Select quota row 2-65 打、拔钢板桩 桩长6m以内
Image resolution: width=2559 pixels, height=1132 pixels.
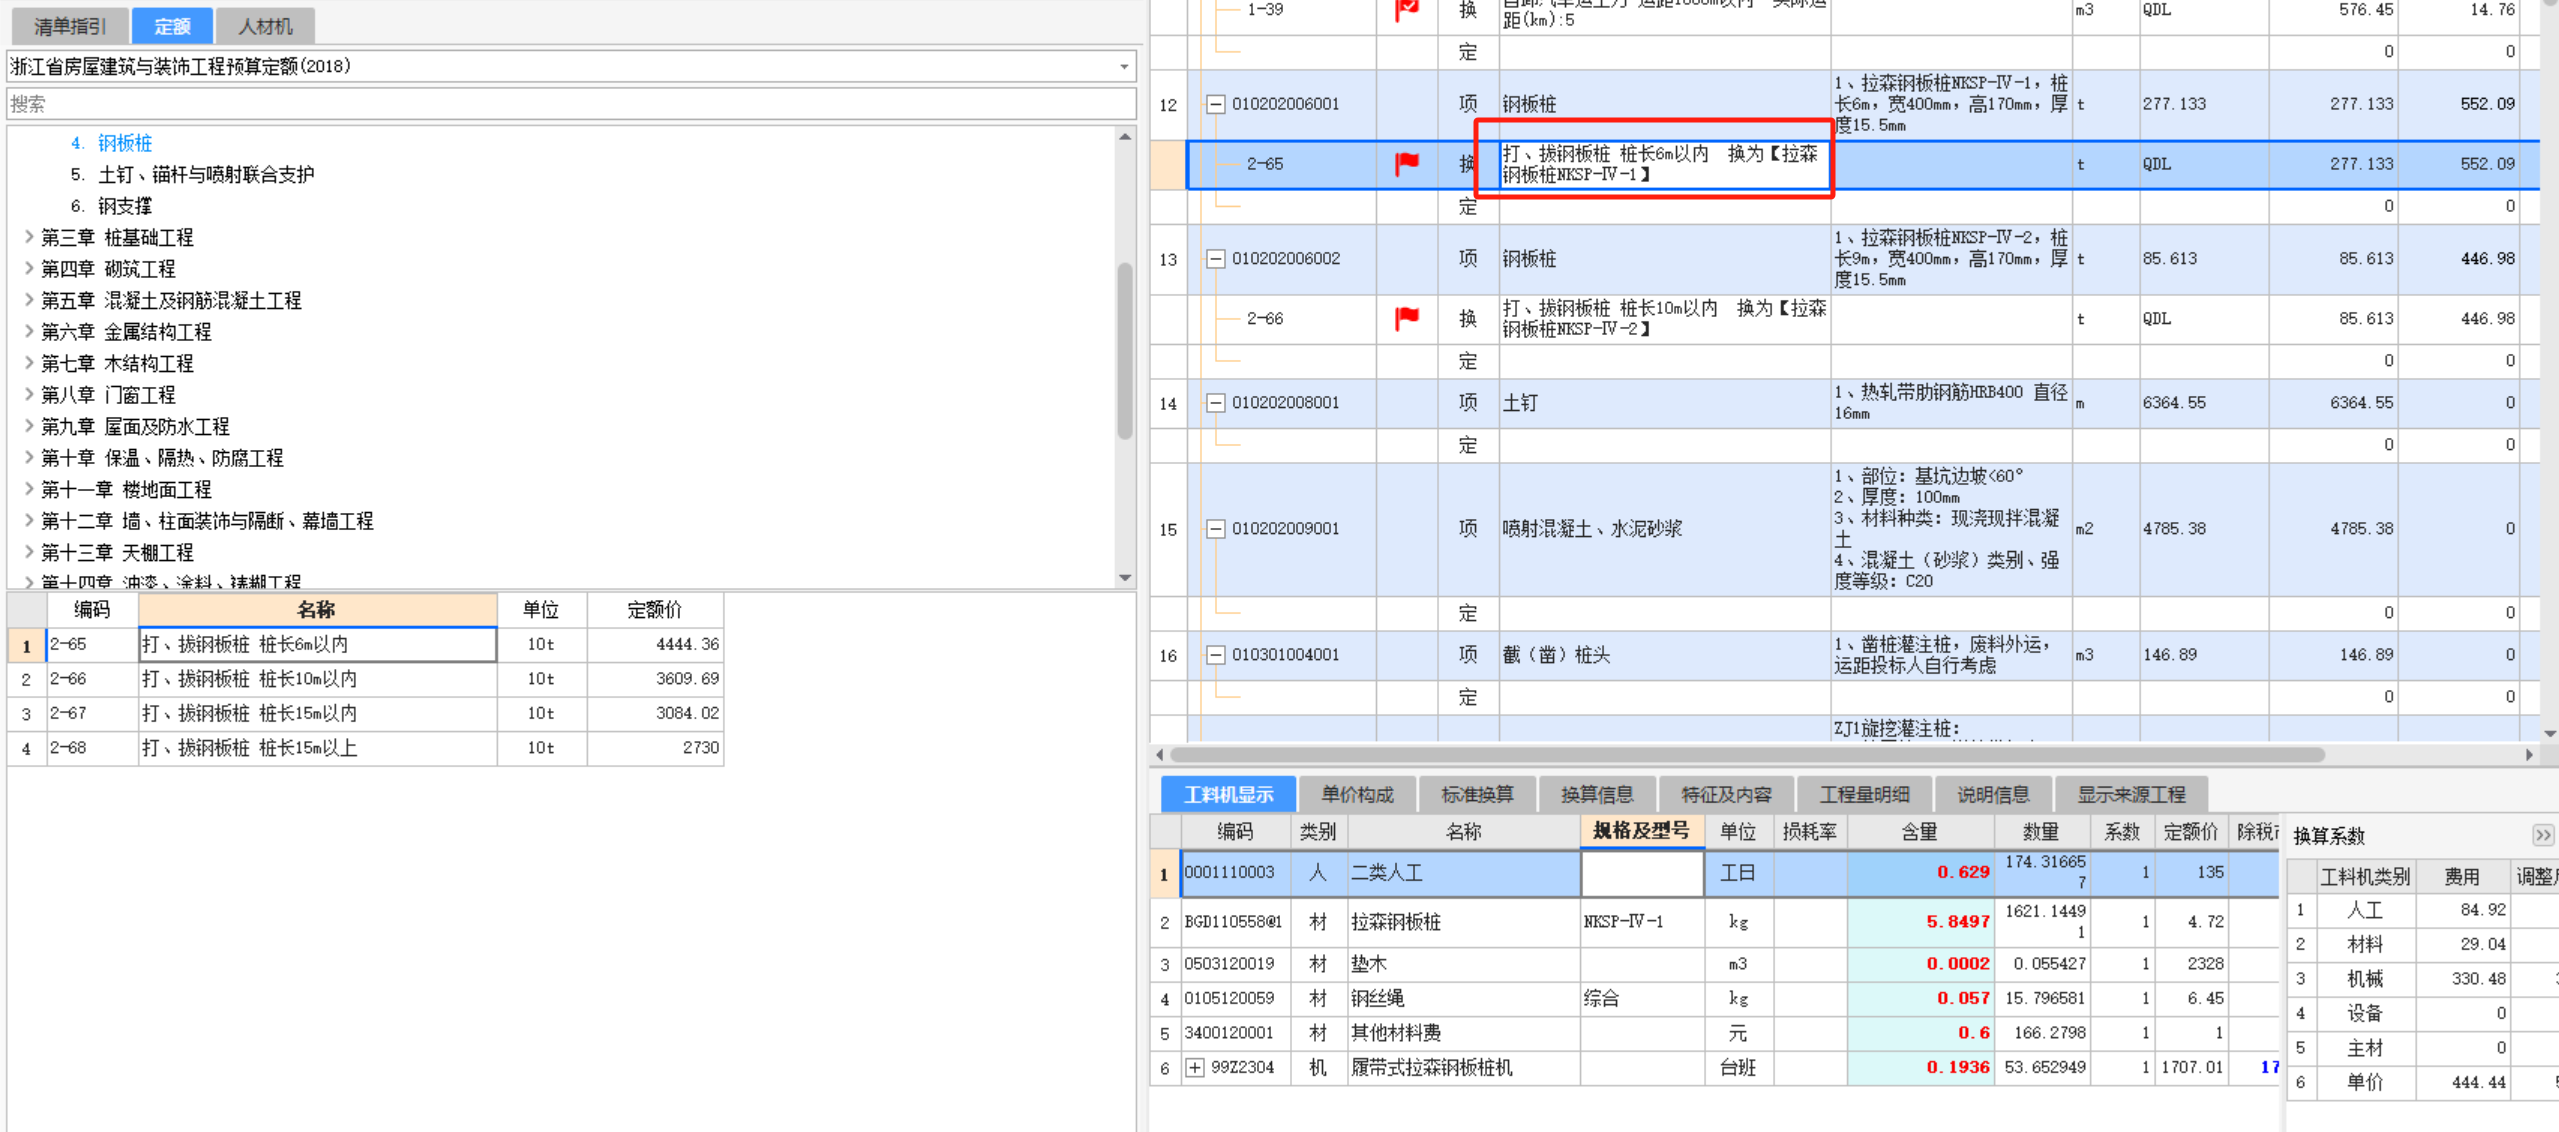pos(365,645)
